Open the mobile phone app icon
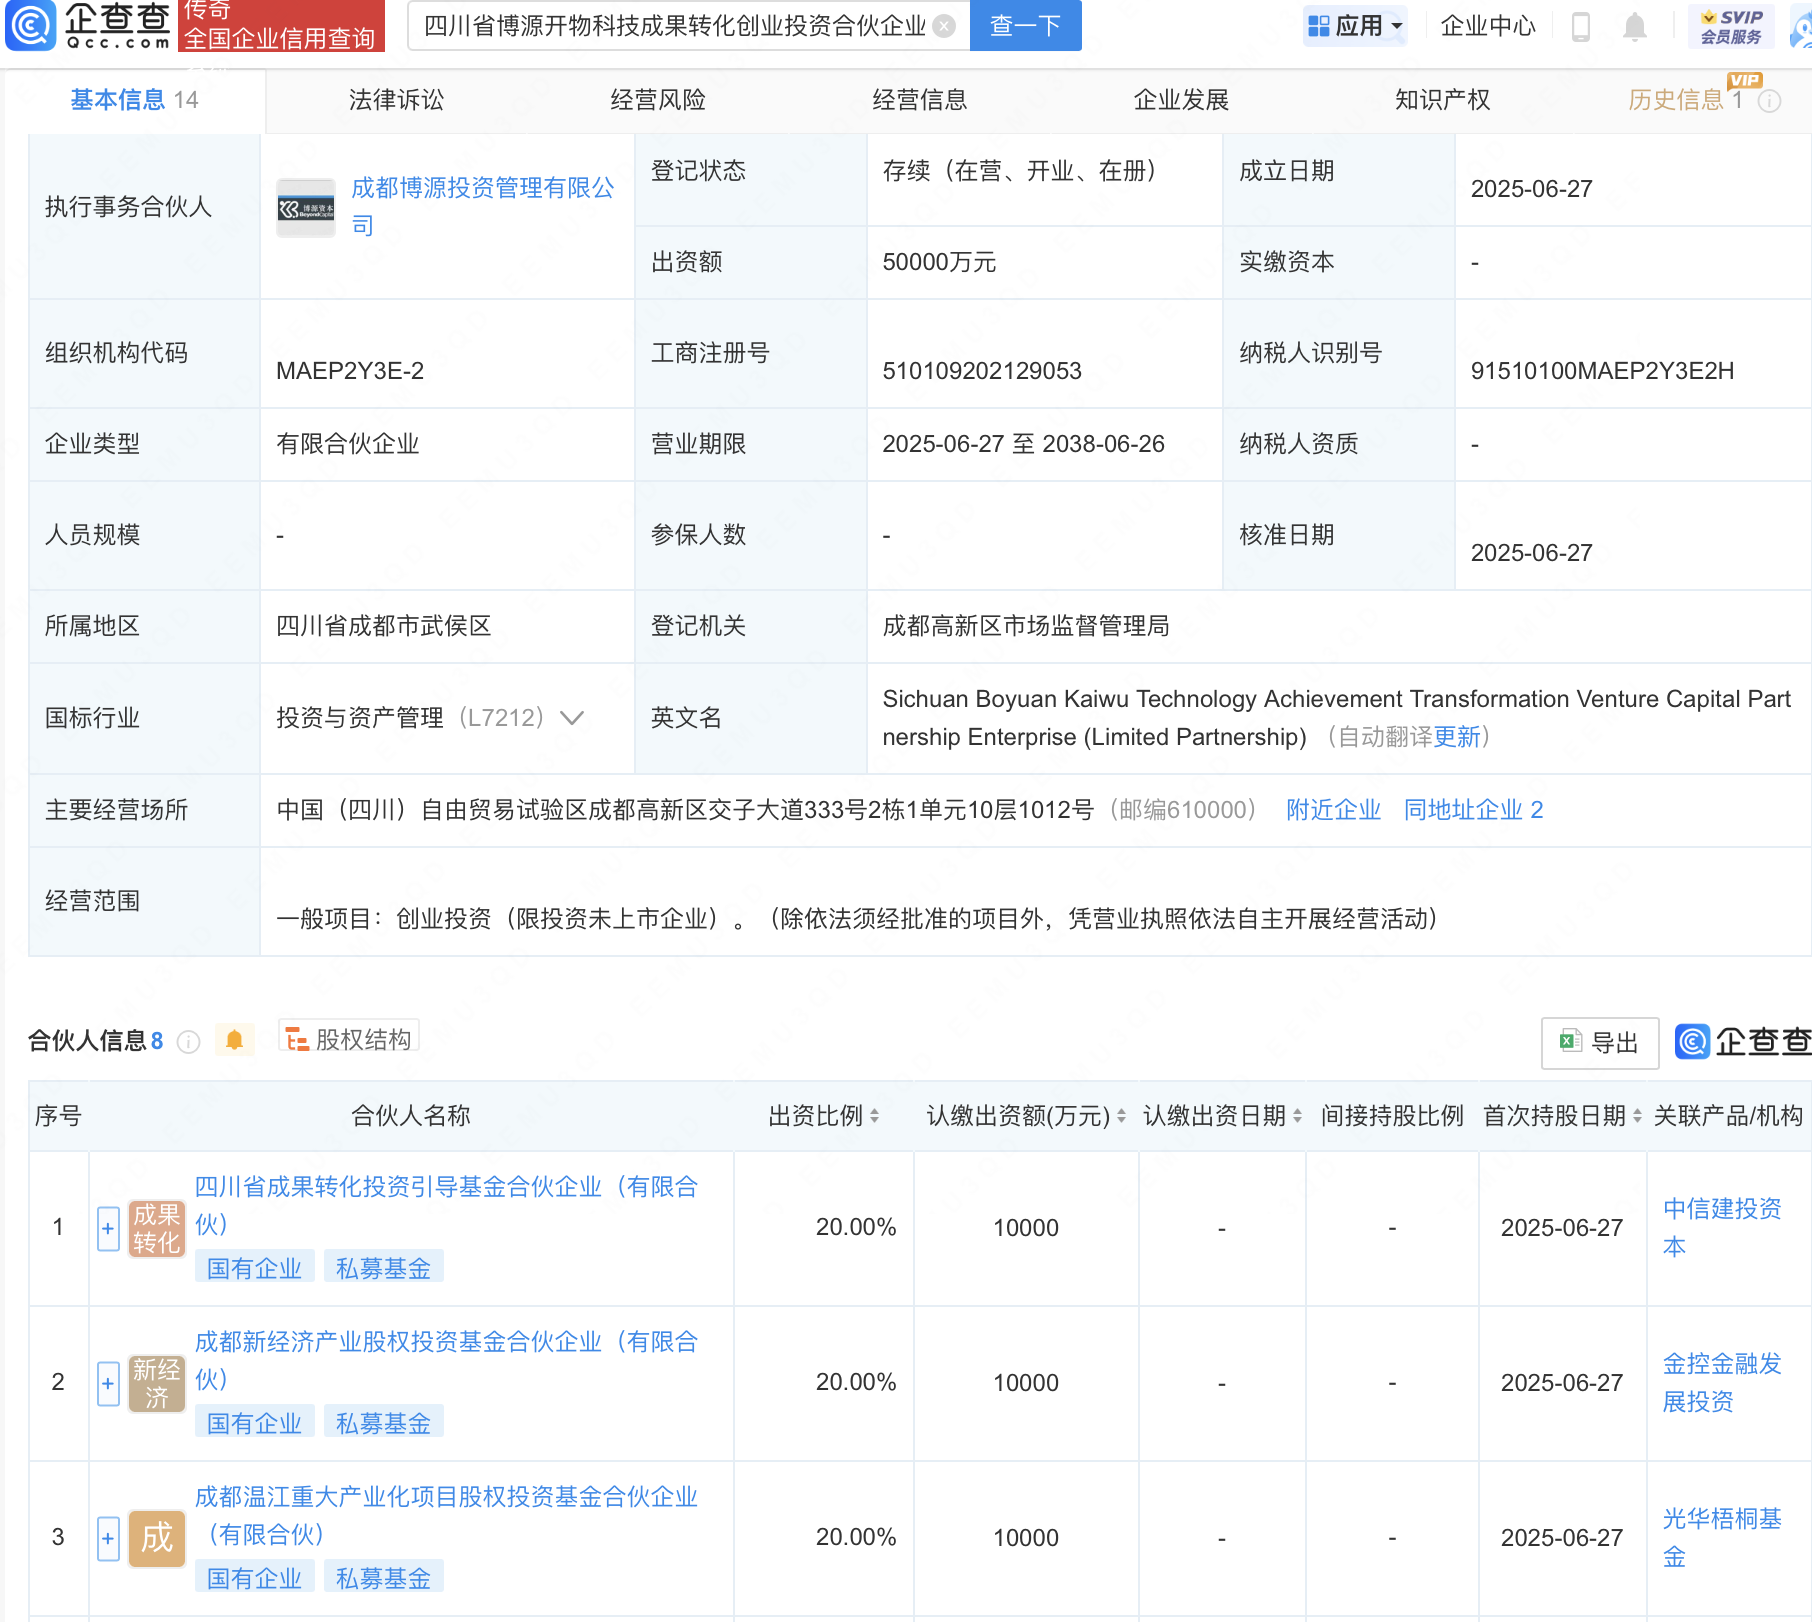The image size is (1812, 1622). pyautogui.click(x=1581, y=26)
